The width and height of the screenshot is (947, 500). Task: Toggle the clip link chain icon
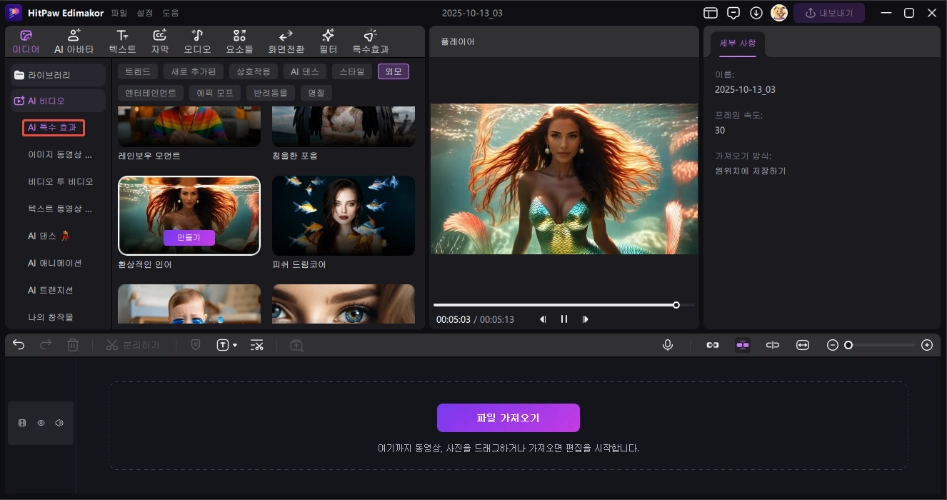click(713, 345)
